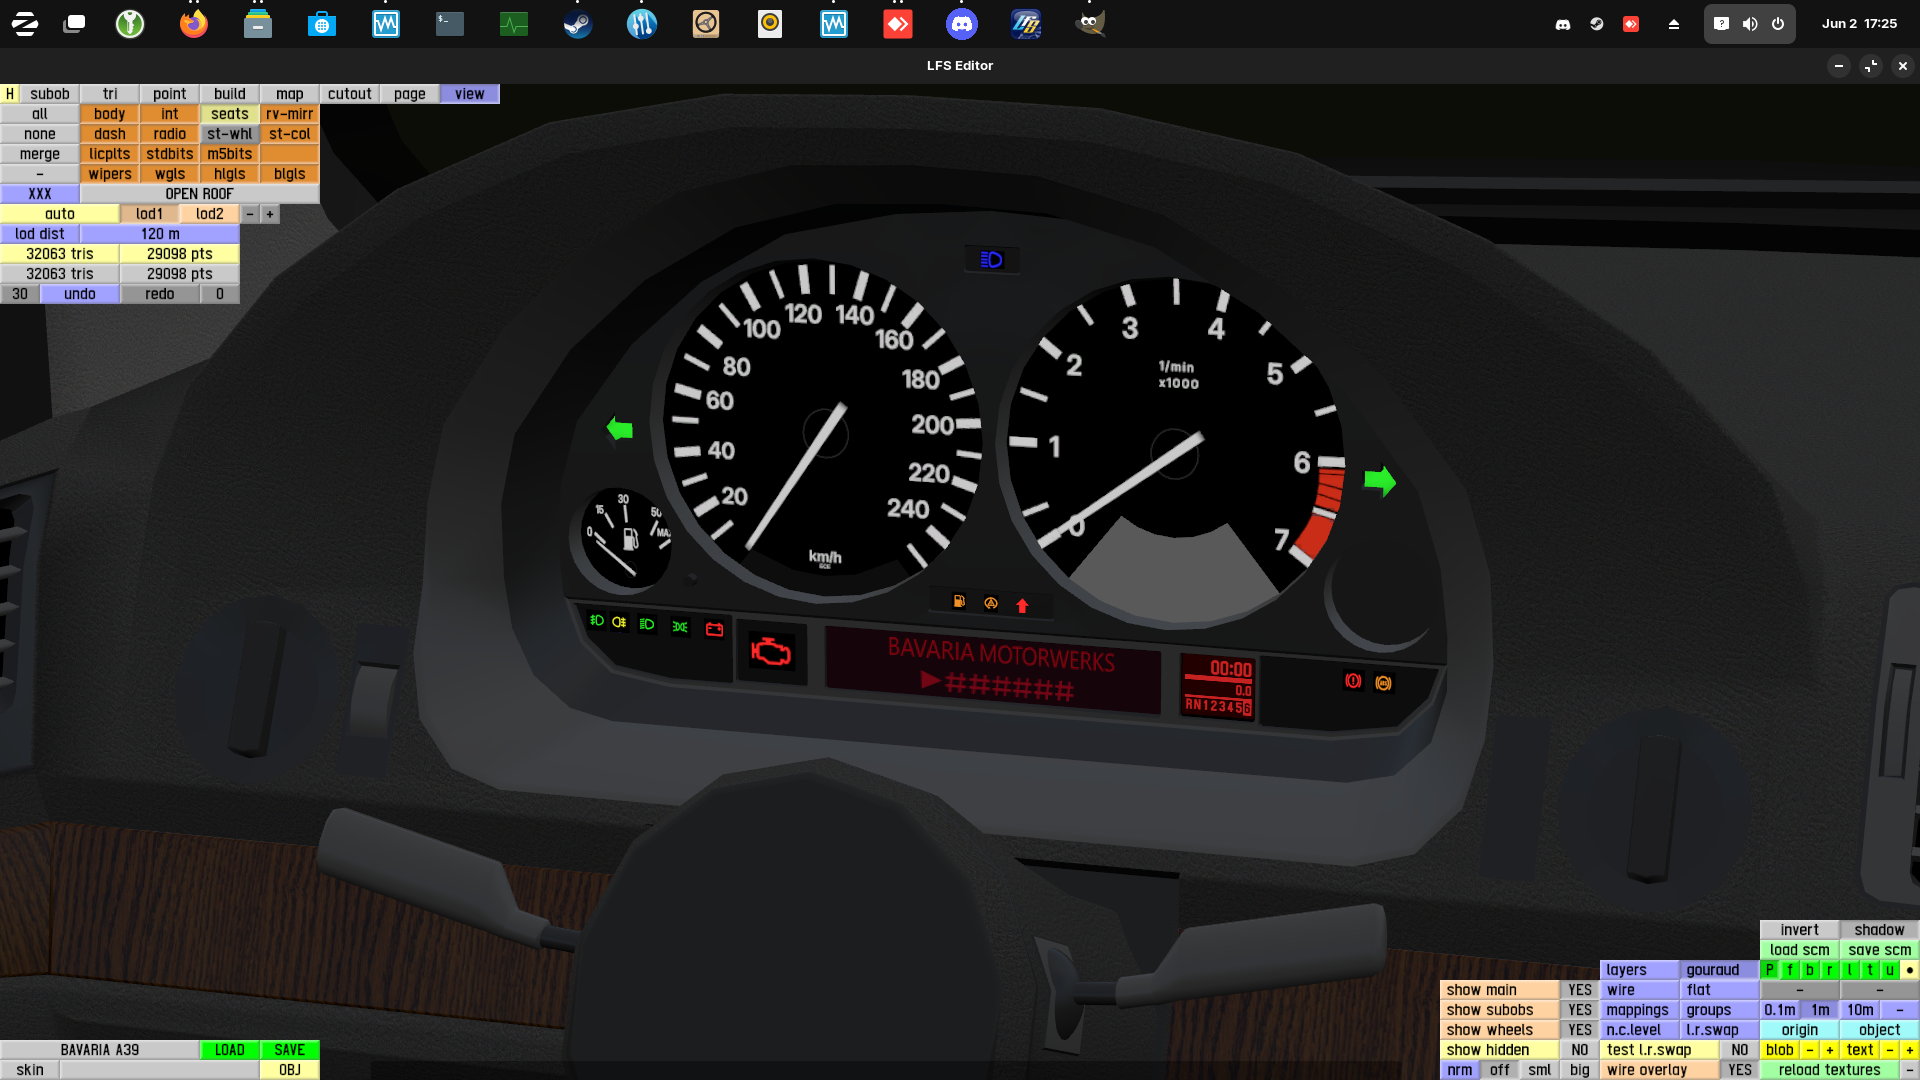The height and width of the screenshot is (1080, 1920).
Task: Launch Steam from the taskbar
Action: (x=578, y=24)
